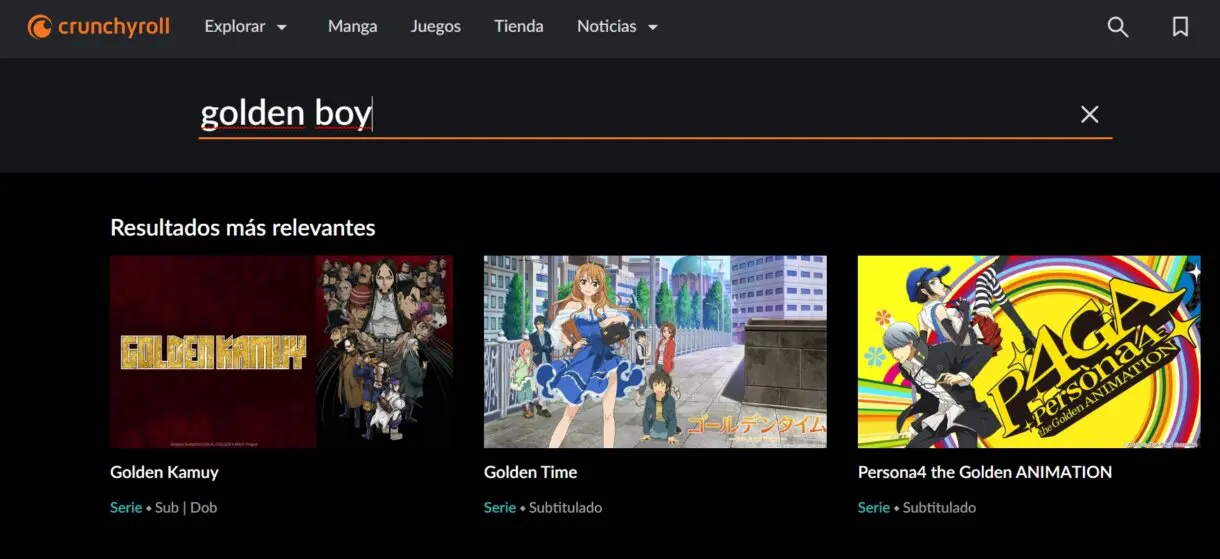Expand the Explorar dropdown menu
Image resolution: width=1220 pixels, height=559 pixels.
tap(246, 27)
